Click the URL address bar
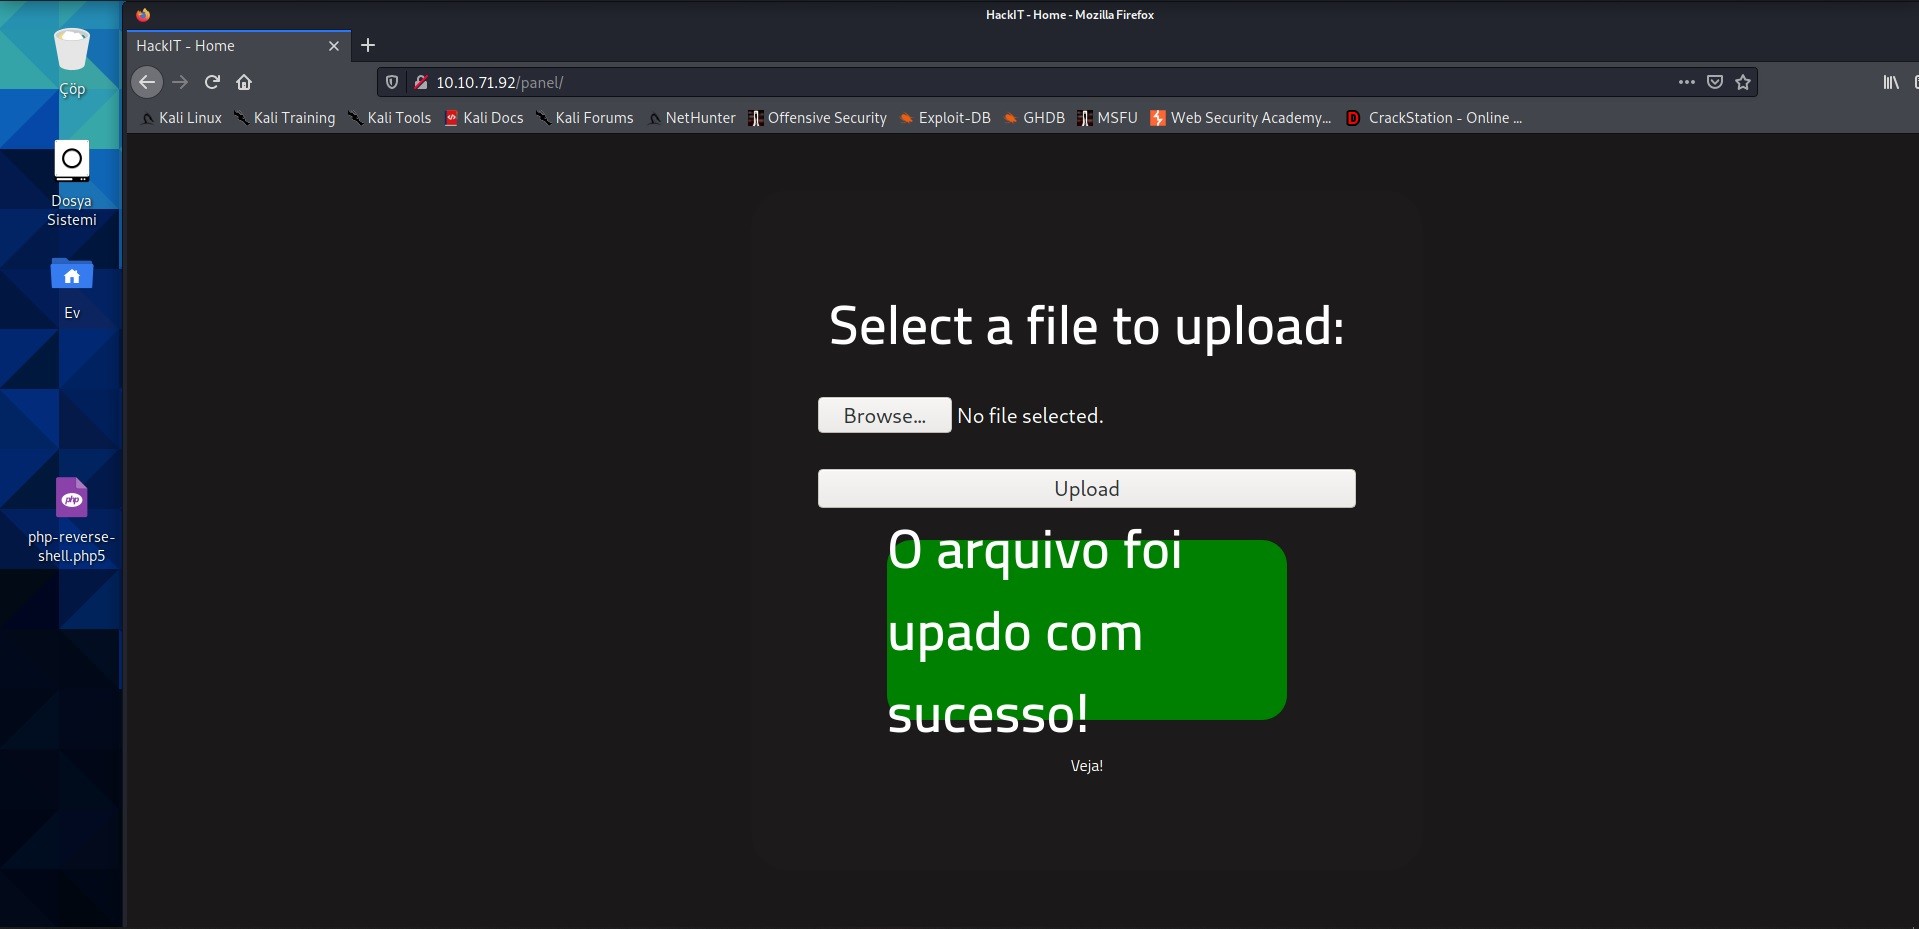1919x929 pixels. click(1000, 82)
